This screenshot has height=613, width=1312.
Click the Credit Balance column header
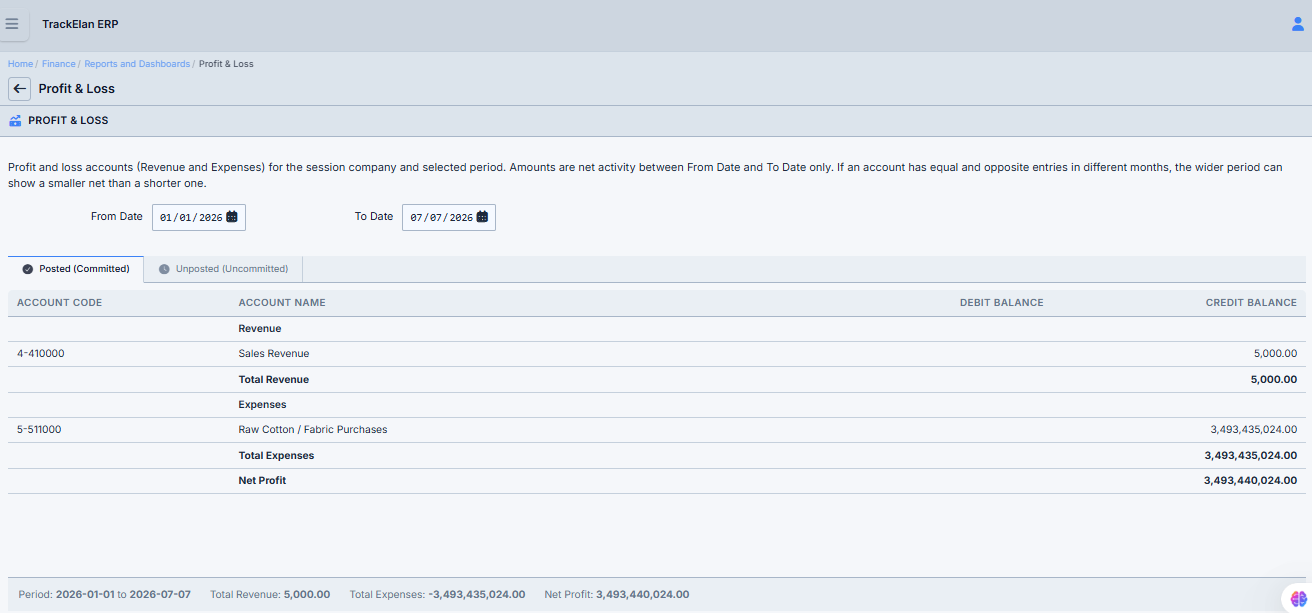point(1251,302)
